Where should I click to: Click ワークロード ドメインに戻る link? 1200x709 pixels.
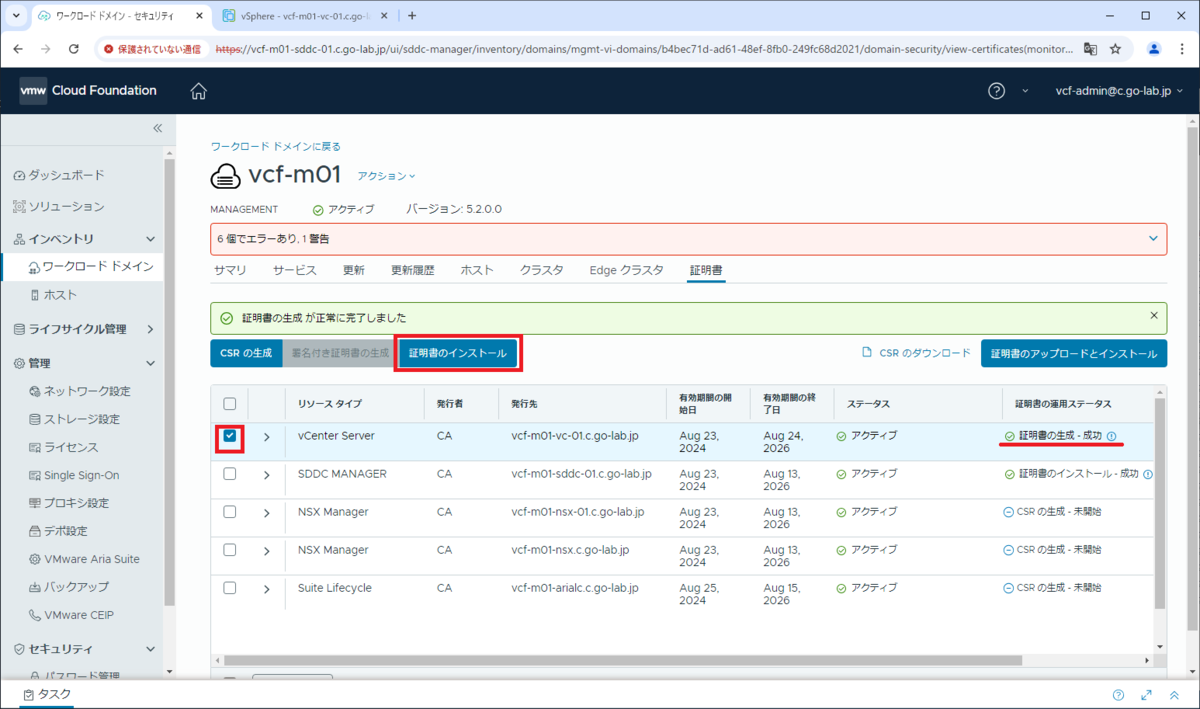[x=275, y=146]
